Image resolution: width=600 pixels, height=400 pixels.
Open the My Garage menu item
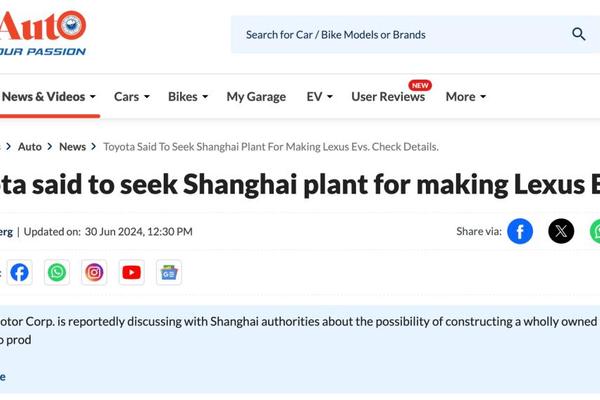(256, 96)
